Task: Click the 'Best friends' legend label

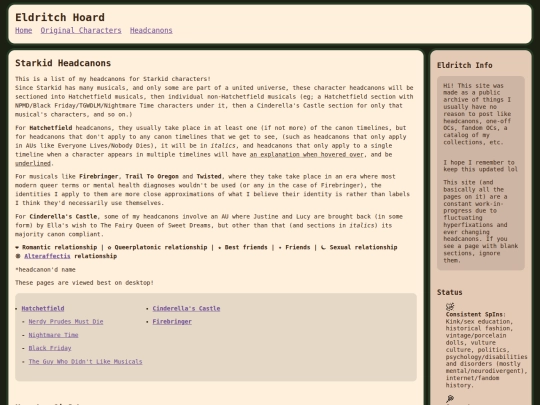Action: [246, 247]
